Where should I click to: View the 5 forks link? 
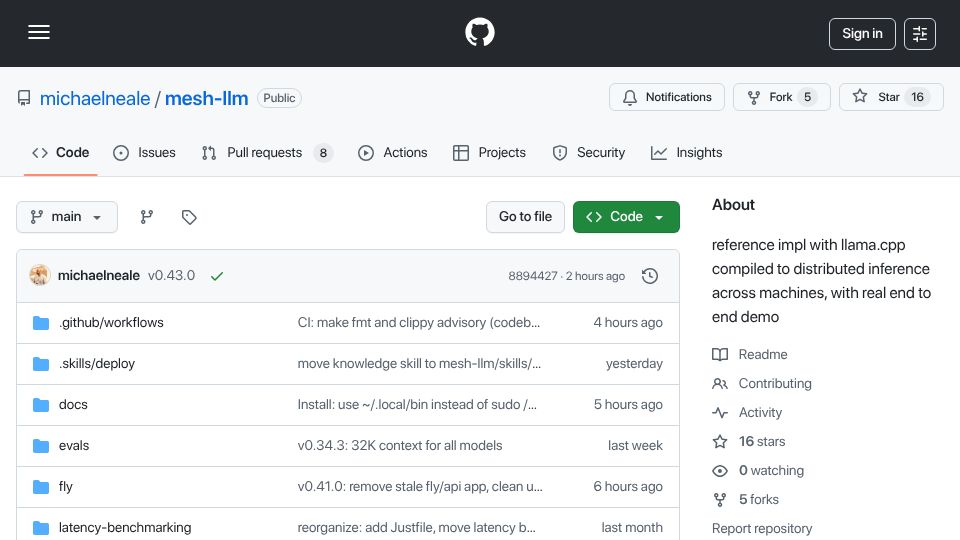[746, 500]
